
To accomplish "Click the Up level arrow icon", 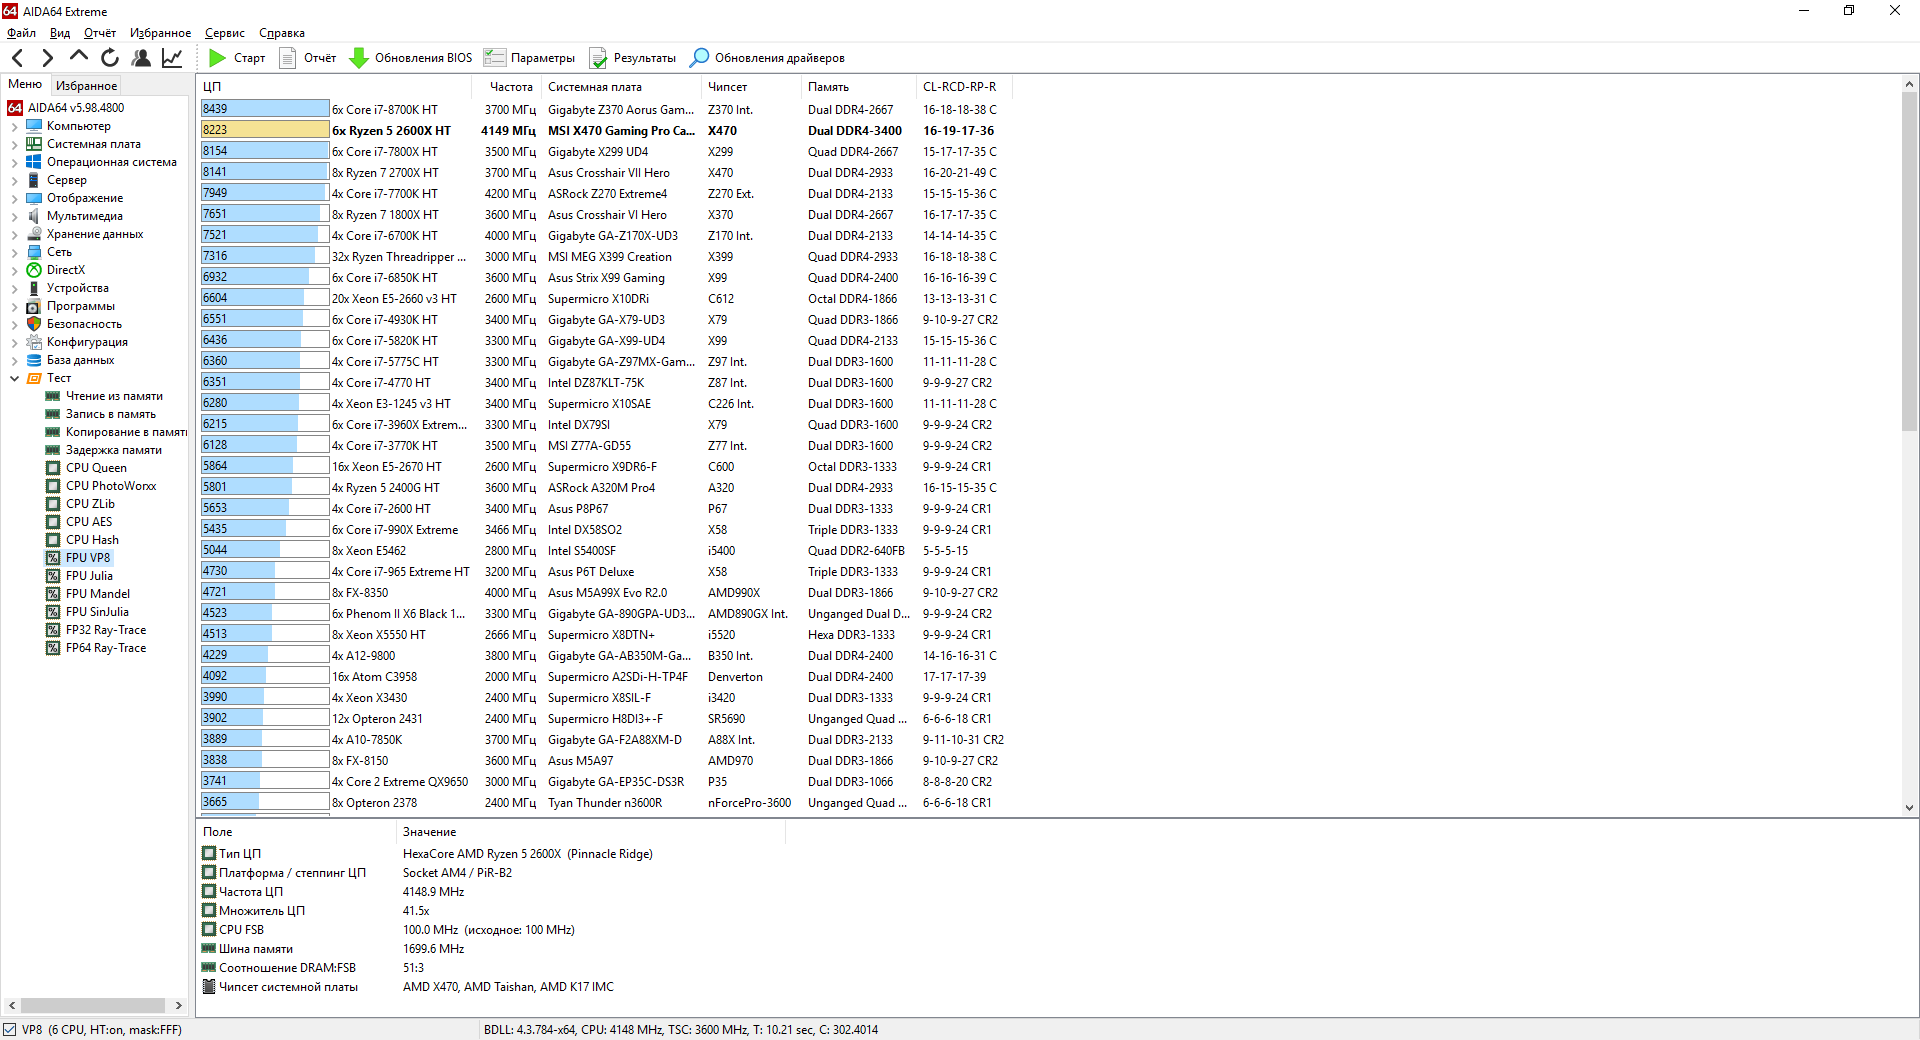I will point(79,57).
